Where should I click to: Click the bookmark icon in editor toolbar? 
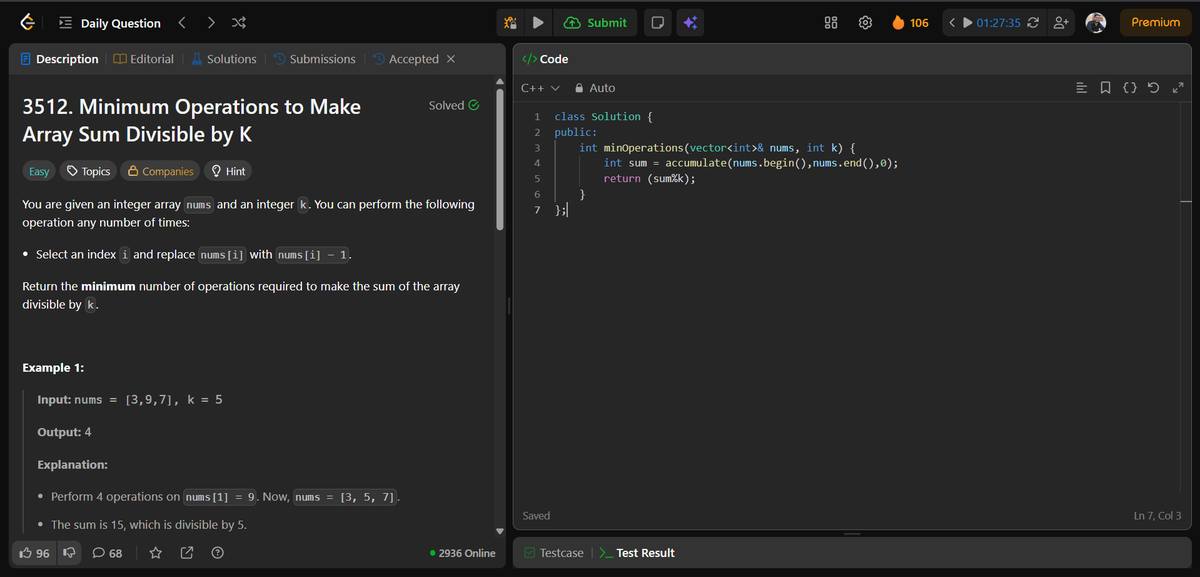click(1105, 88)
